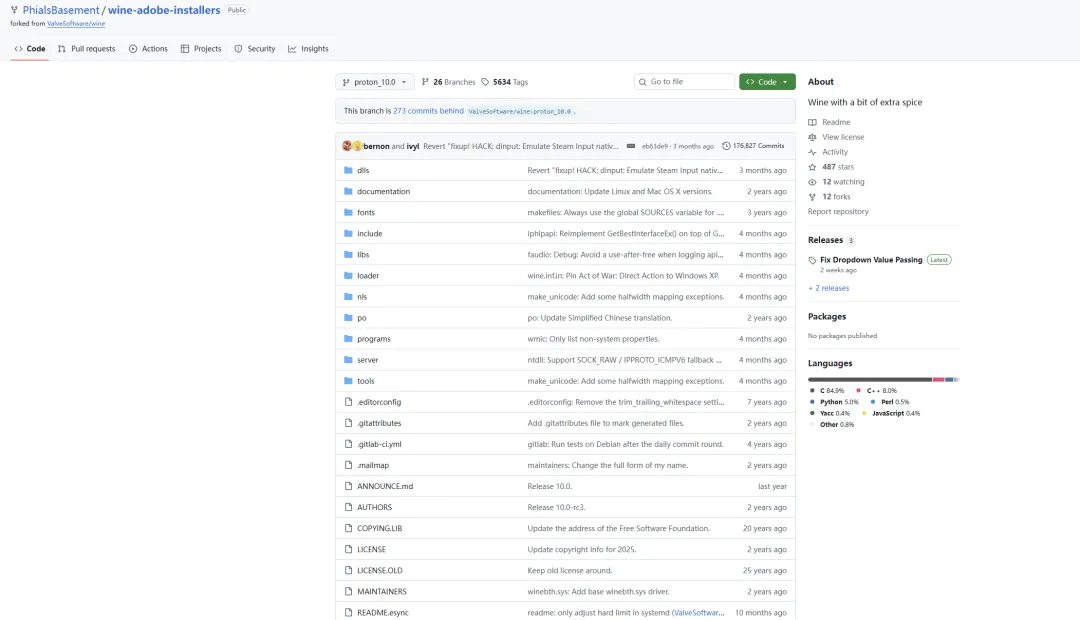
Task: Open the Packages heading link
Action: (x=827, y=316)
